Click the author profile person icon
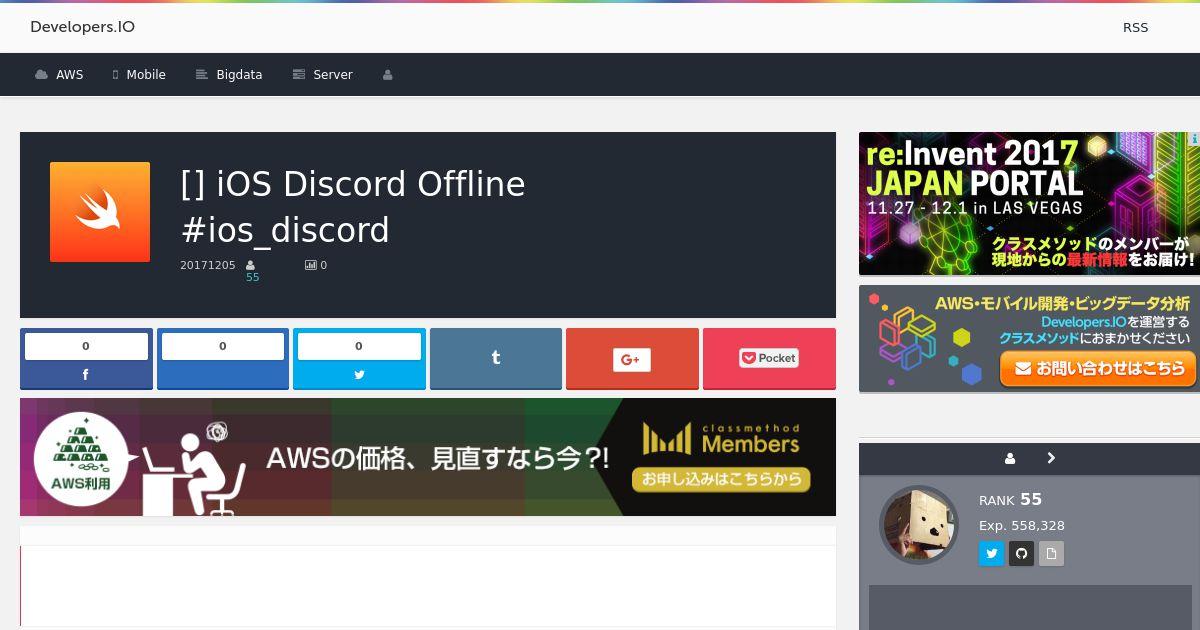This screenshot has width=1200, height=630. [1010, 458]
